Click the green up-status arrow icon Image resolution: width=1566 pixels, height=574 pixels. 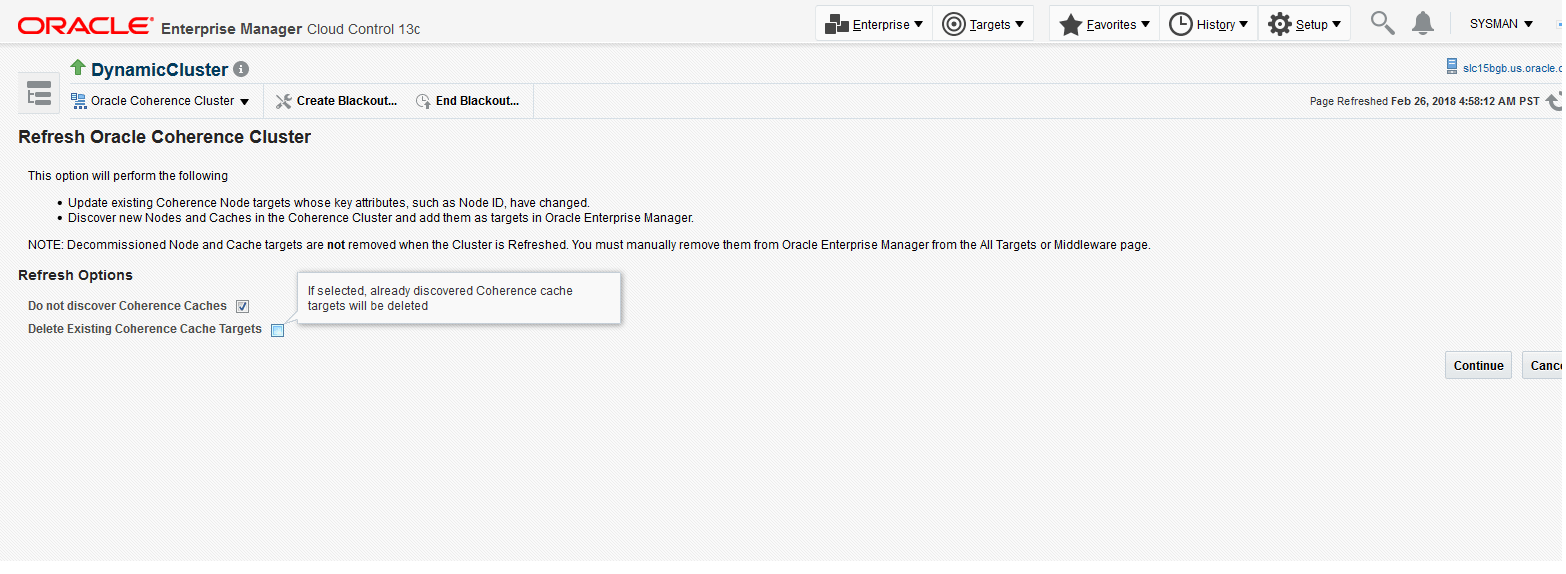coord(78,67)
